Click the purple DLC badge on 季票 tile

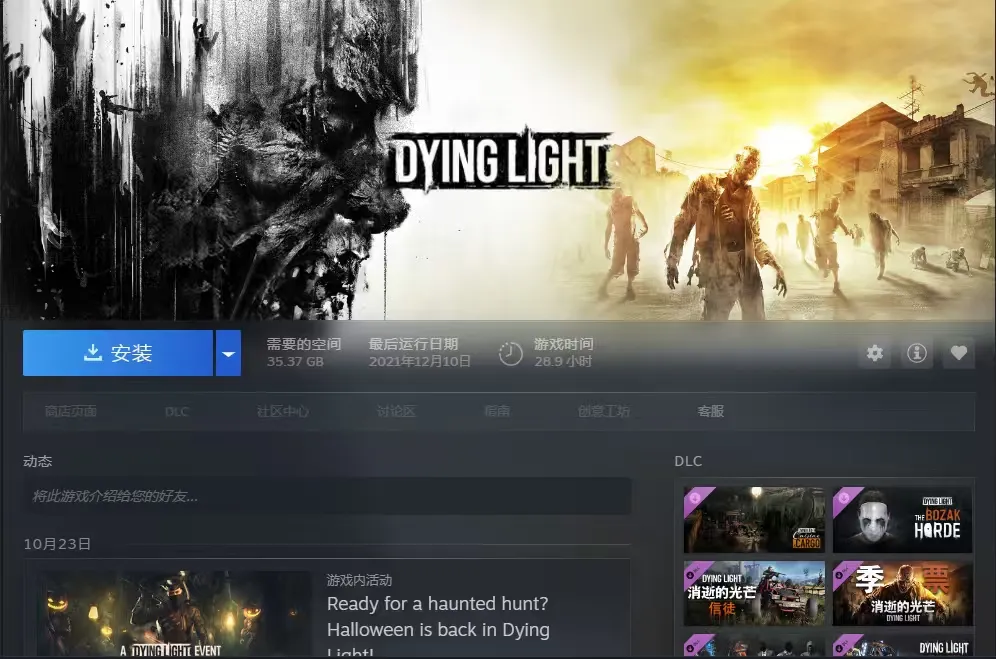tap(848, 574)
